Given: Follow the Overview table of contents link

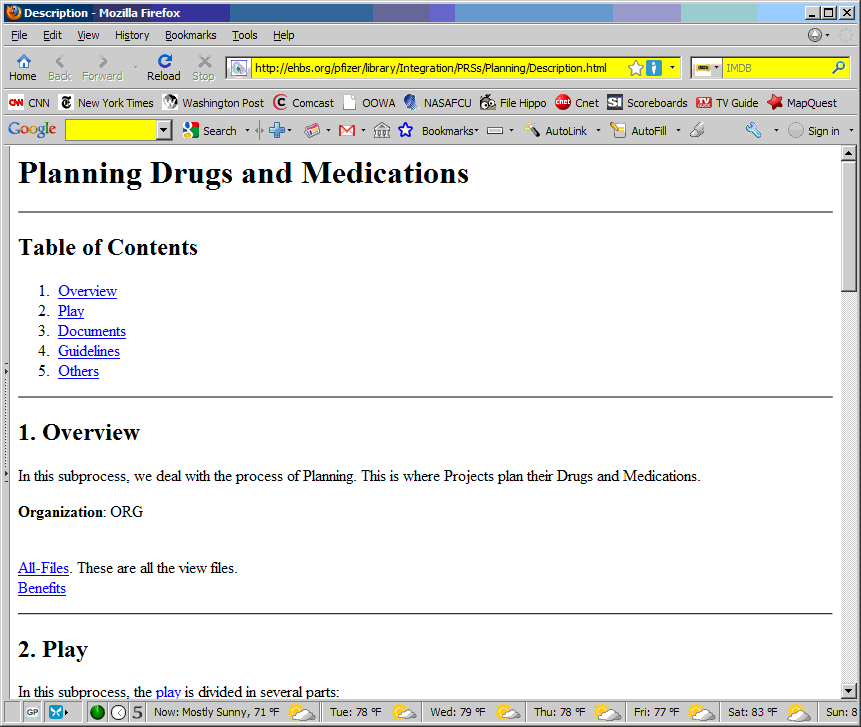Looking at the screenshot, I should tap(87, 291).
